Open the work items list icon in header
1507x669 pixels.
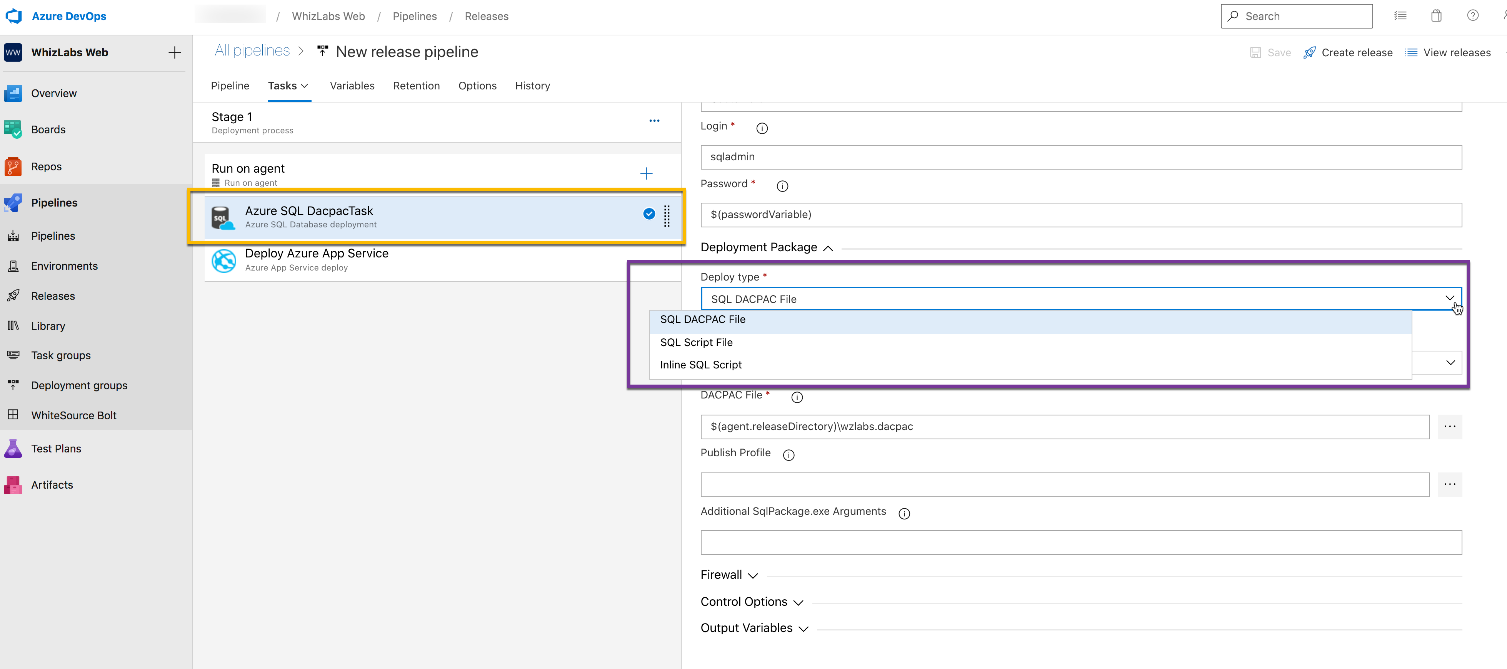tap(1400, 16)
